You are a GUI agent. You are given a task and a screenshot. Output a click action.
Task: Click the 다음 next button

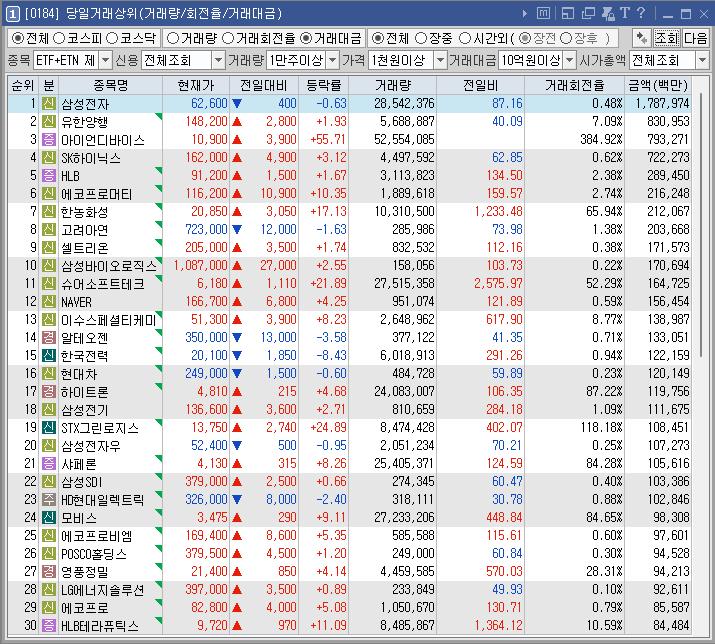click(695, 38)
